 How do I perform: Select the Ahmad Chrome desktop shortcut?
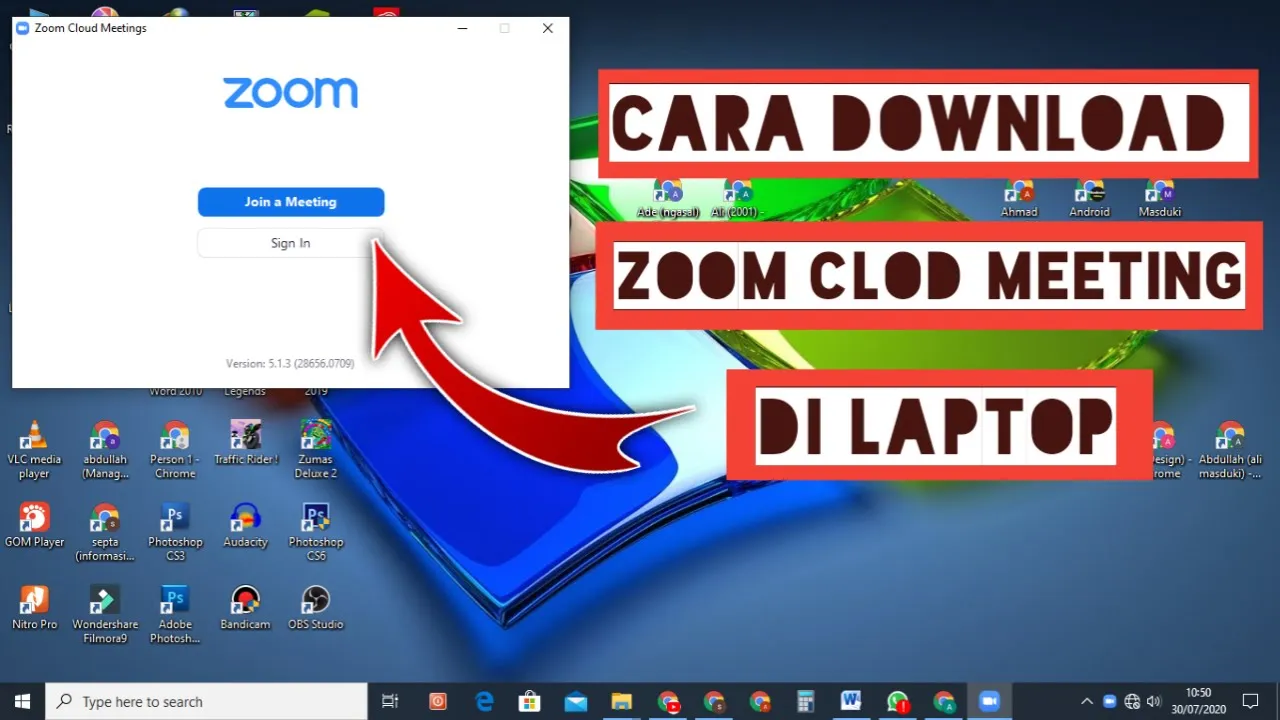coord(1020,198)
